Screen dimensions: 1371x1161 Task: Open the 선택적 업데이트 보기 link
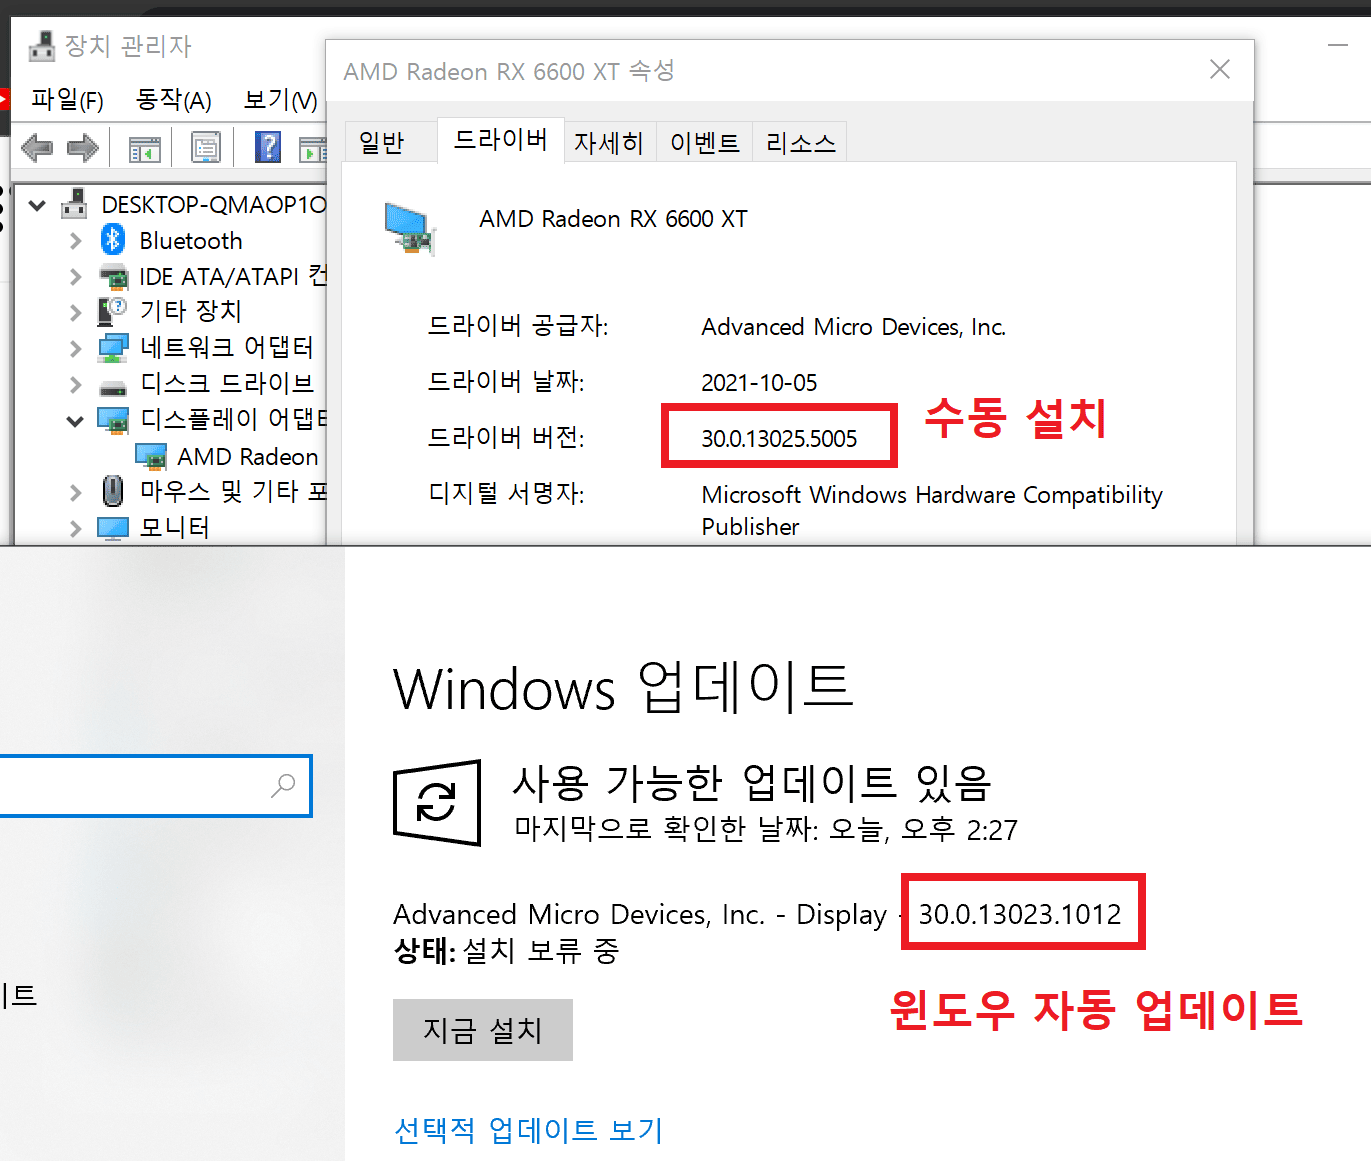529,1130
